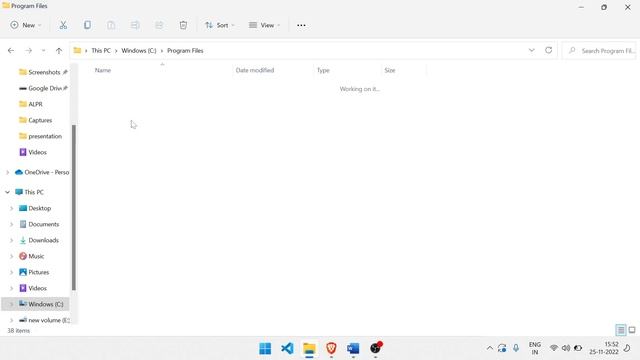Open the See more ellipsis menu

(x=301, y=25)
